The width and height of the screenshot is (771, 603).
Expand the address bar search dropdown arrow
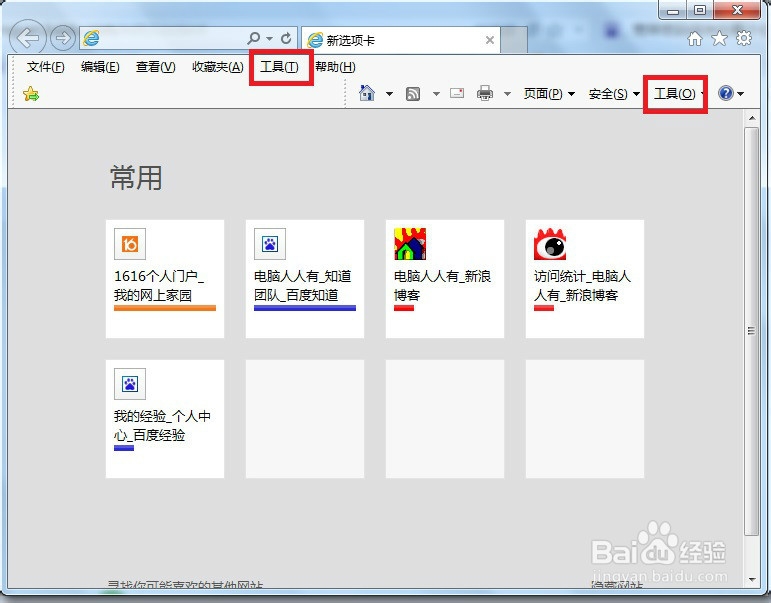269,38
